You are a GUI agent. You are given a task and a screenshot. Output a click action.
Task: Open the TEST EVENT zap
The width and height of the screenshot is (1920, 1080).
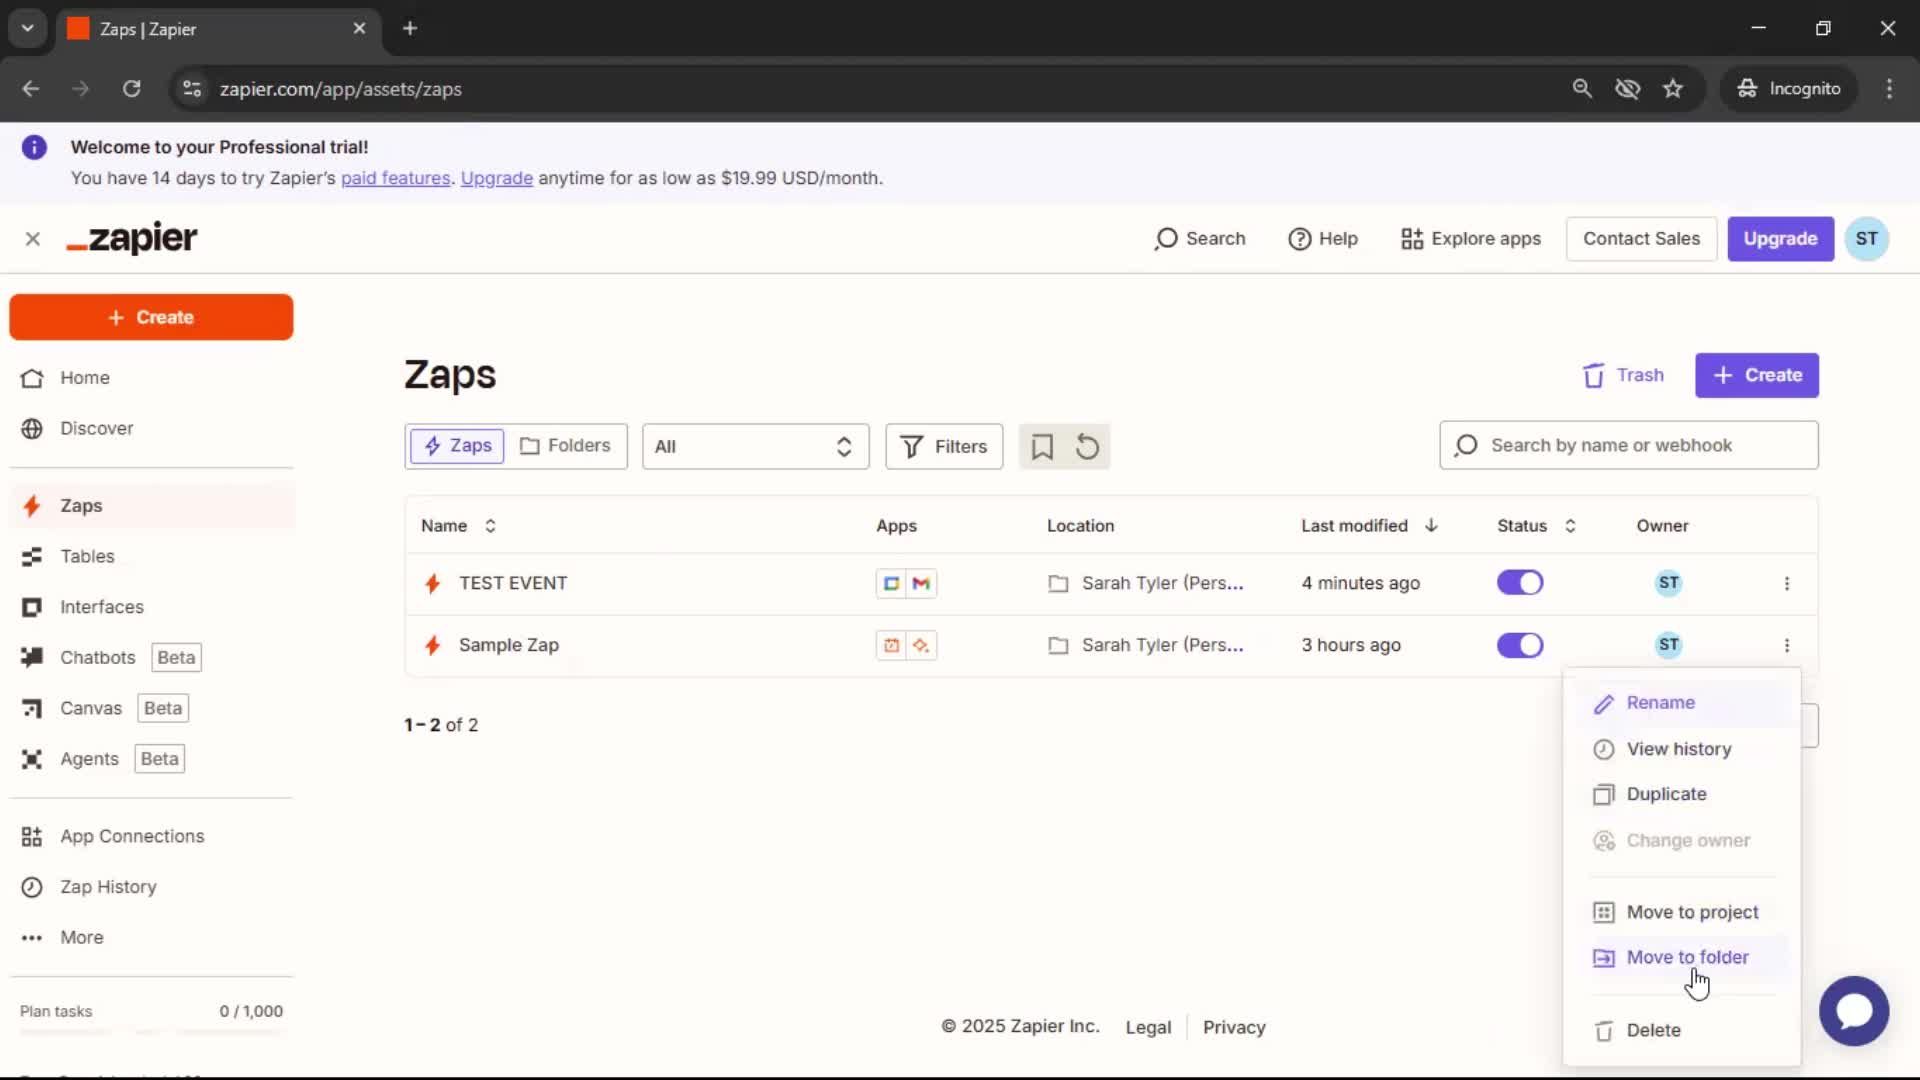(513, 583)
